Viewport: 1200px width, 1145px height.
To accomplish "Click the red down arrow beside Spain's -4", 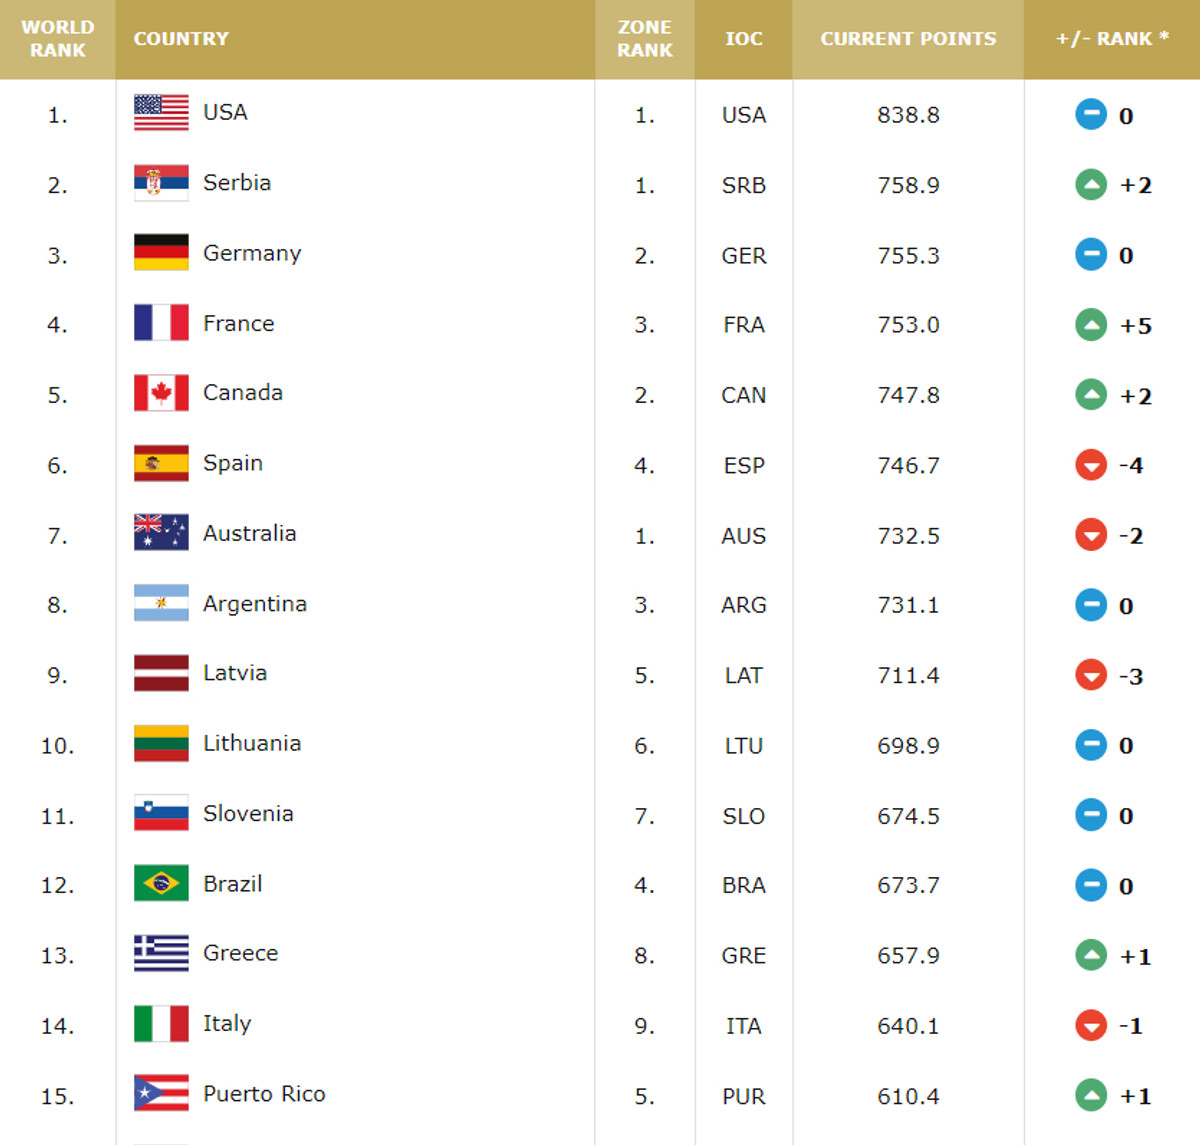I will pos(1091,465).
